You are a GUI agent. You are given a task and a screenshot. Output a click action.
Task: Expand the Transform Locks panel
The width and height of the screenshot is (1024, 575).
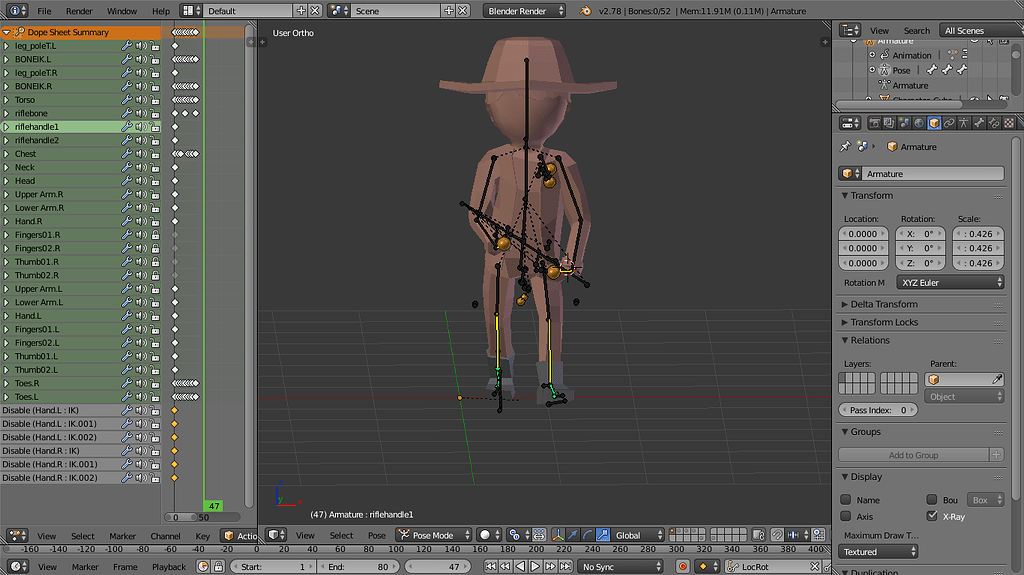884,322
